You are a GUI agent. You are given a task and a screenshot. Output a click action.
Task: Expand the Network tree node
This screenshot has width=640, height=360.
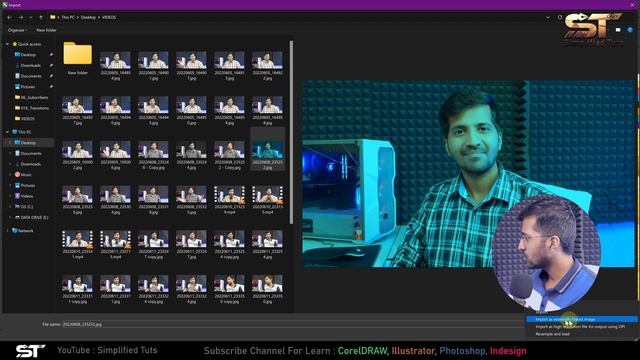[x=7, y=231]
